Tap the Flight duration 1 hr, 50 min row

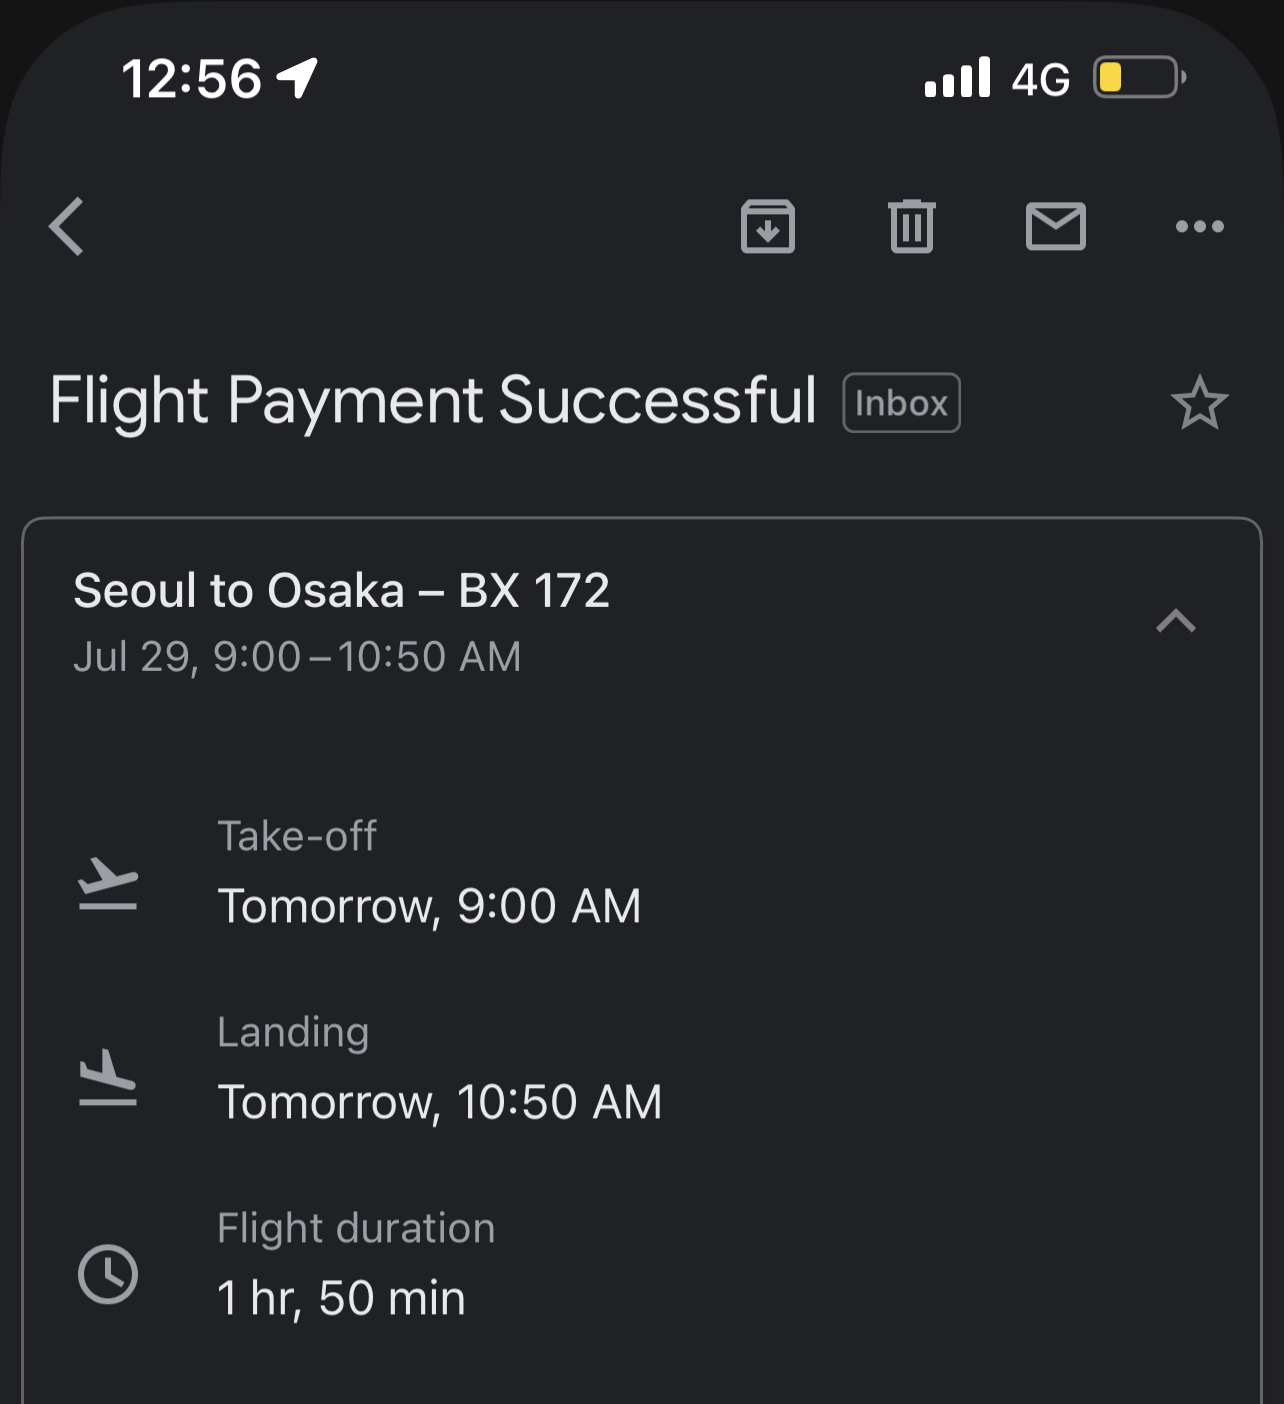tap(641, 1264)
